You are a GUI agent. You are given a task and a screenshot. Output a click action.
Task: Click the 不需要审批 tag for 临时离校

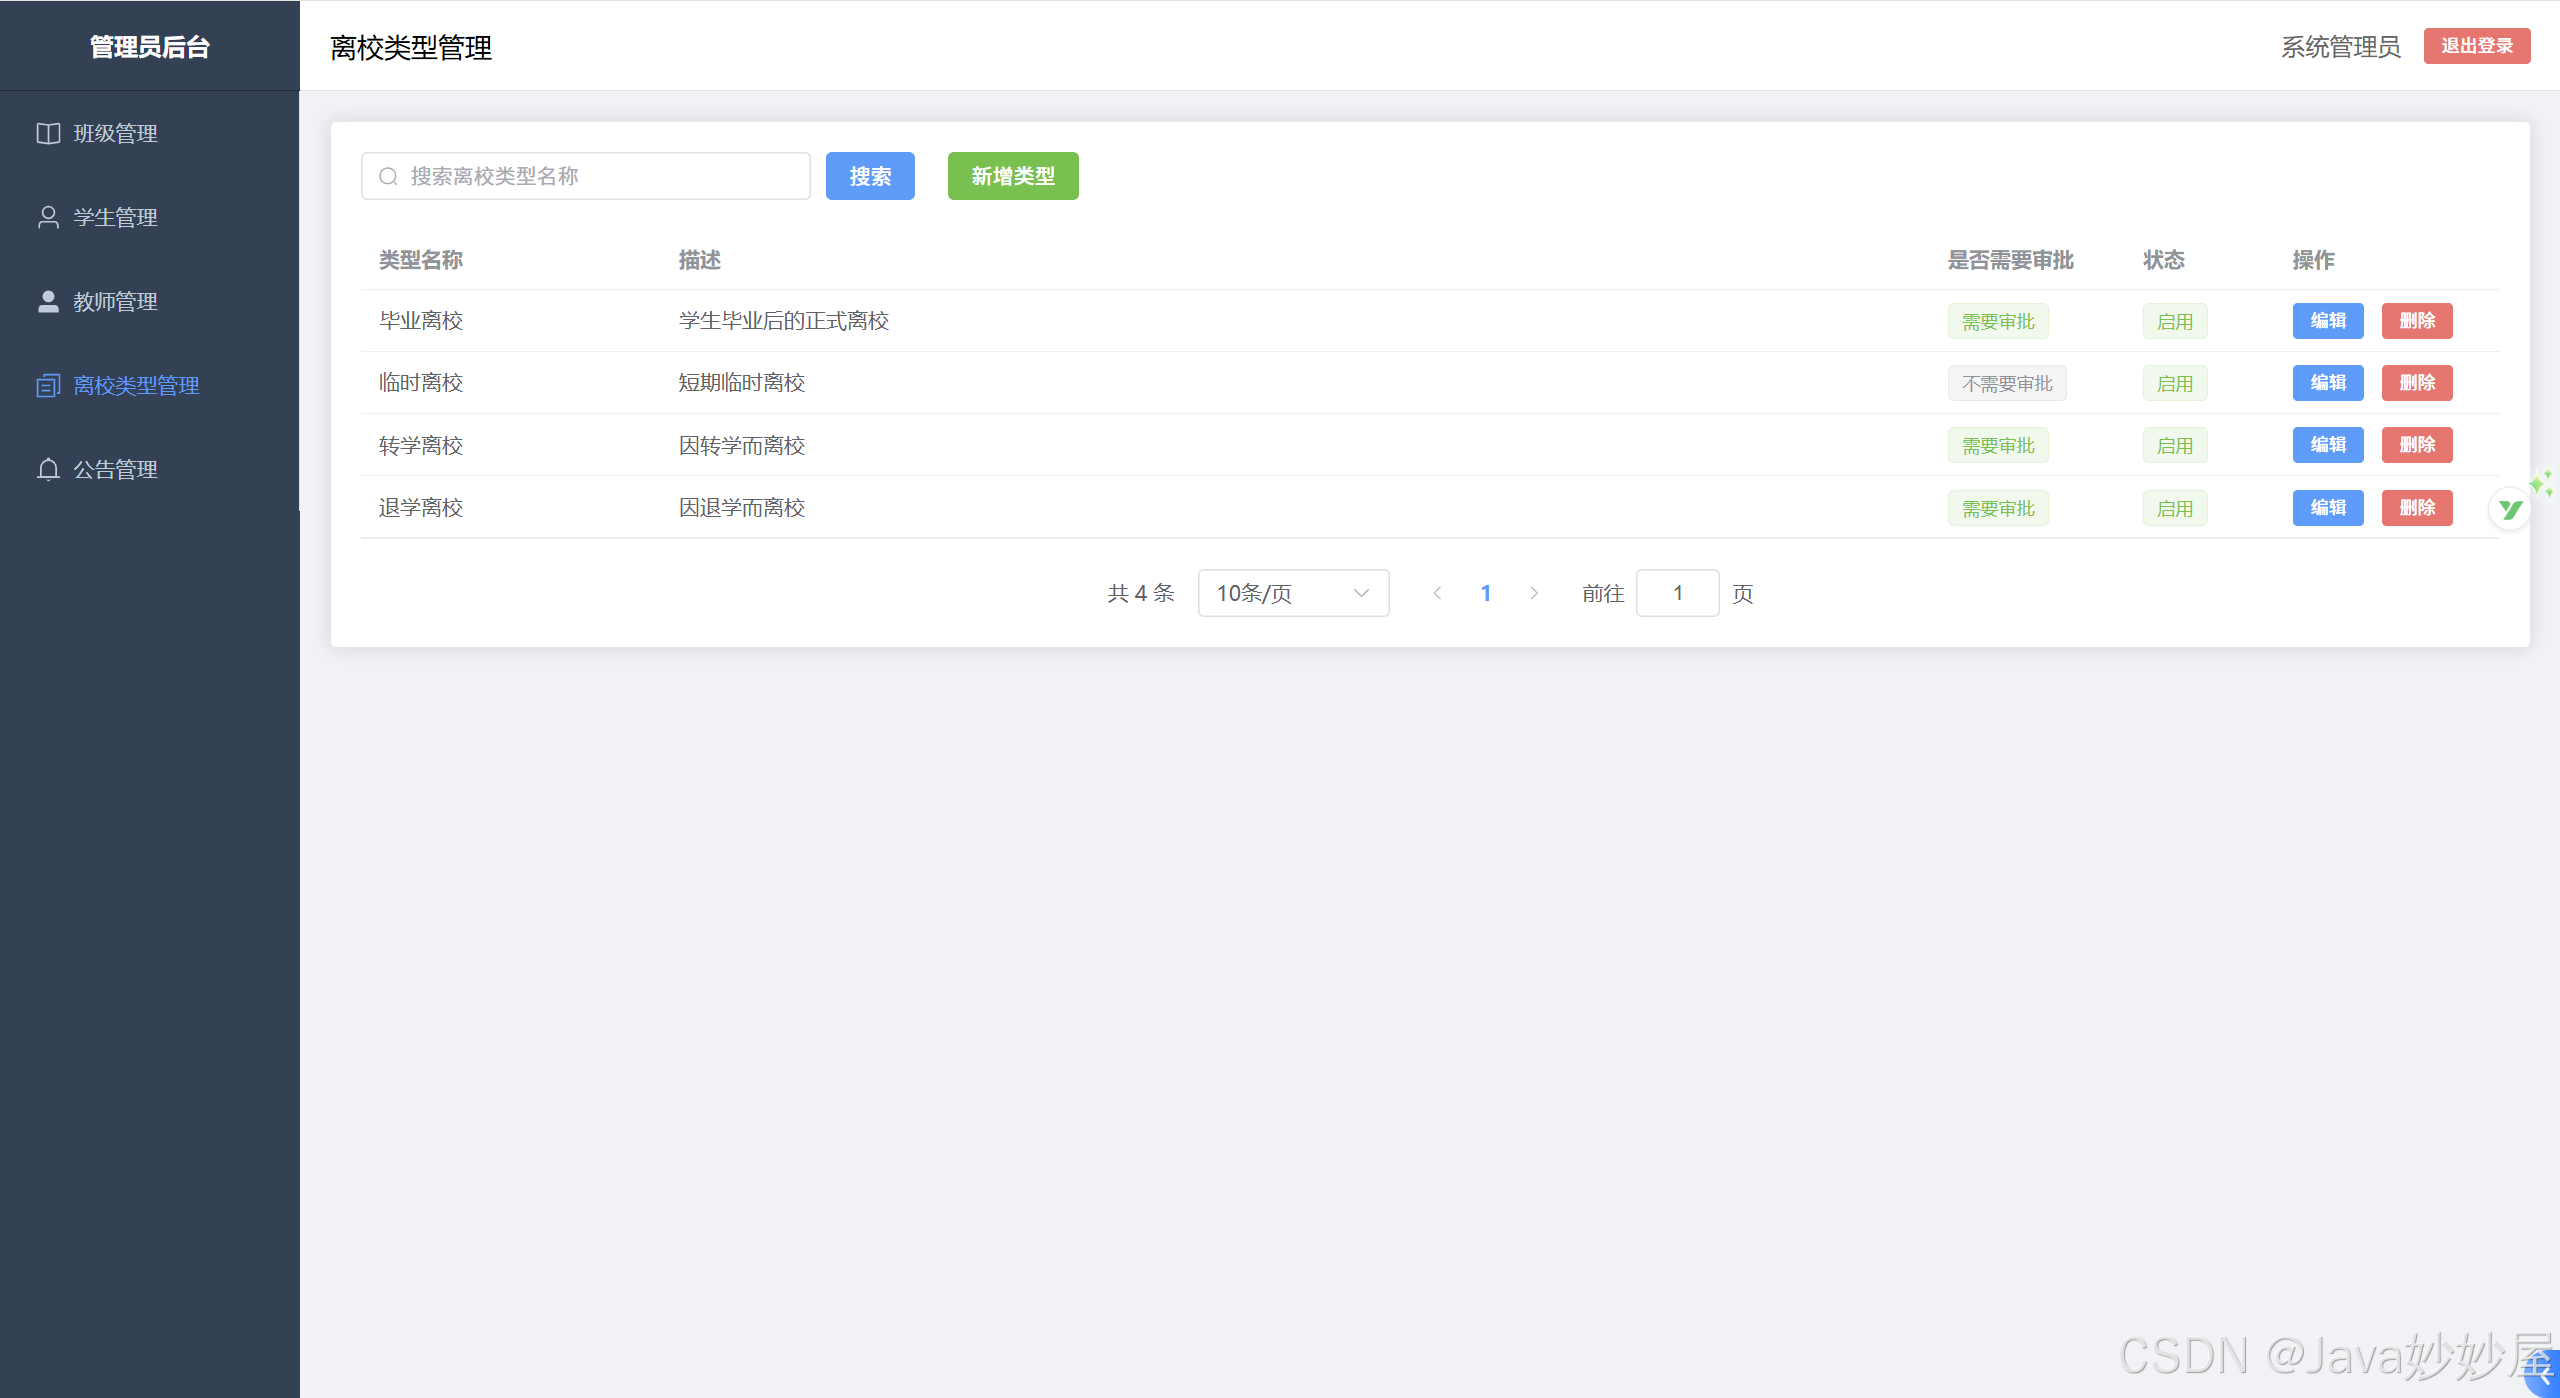[2007, 384]
